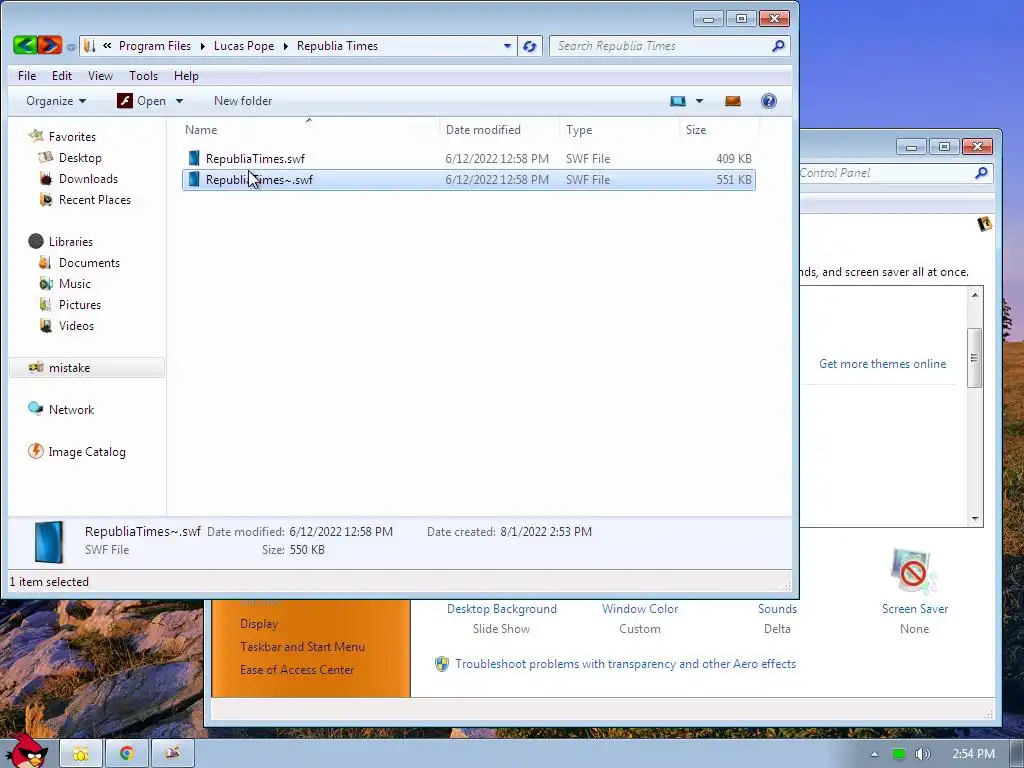
Task: Open the address bar history dropdown
Action: point(507,46)
